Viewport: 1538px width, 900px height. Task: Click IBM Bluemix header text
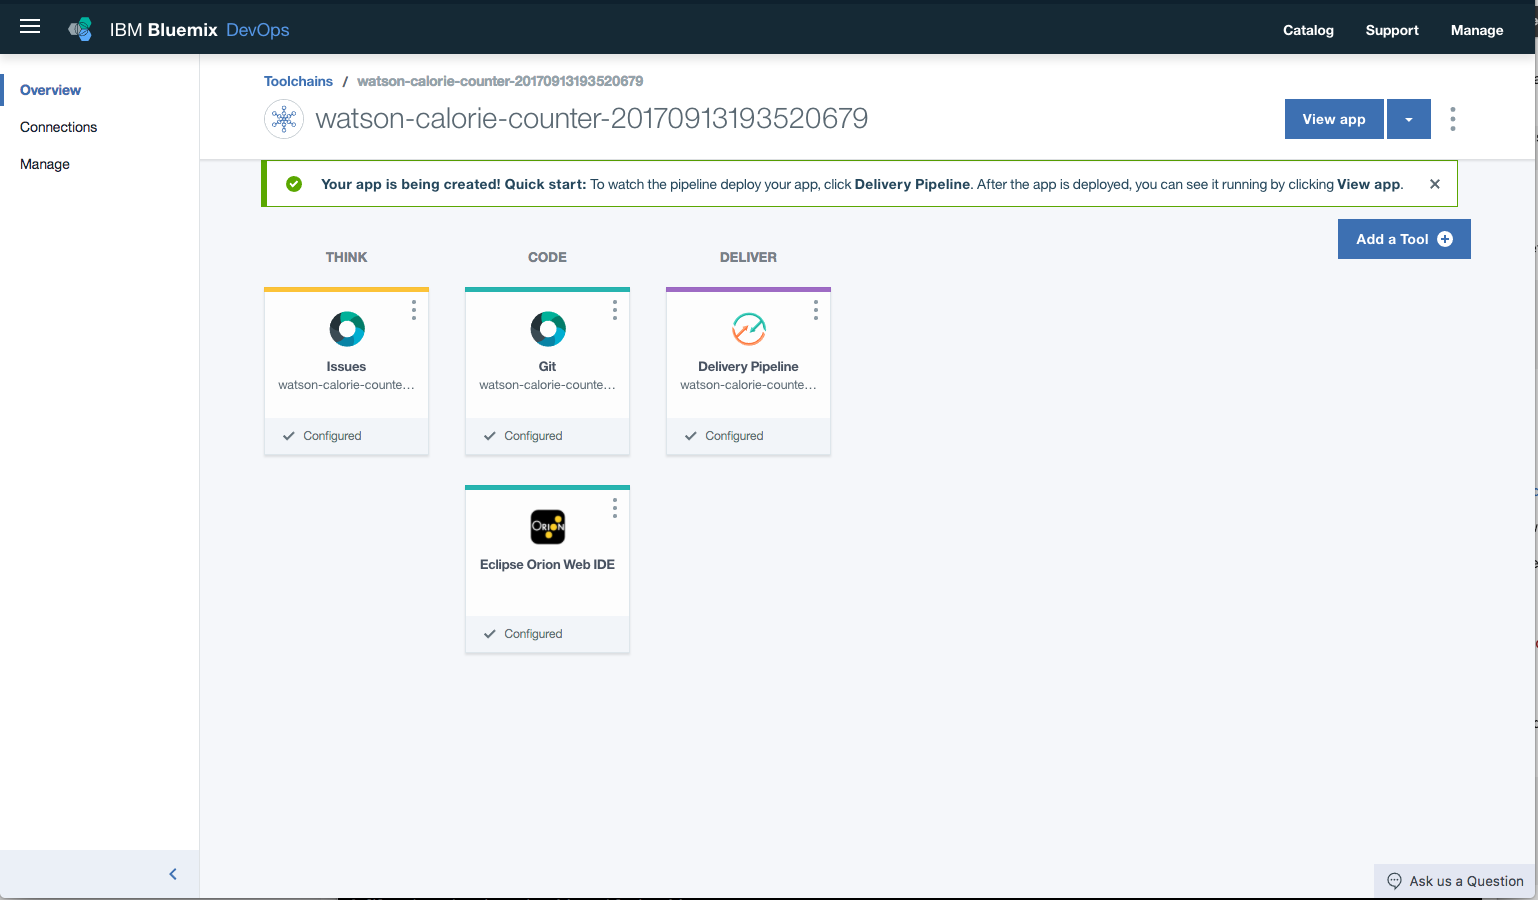pos(163,30)
